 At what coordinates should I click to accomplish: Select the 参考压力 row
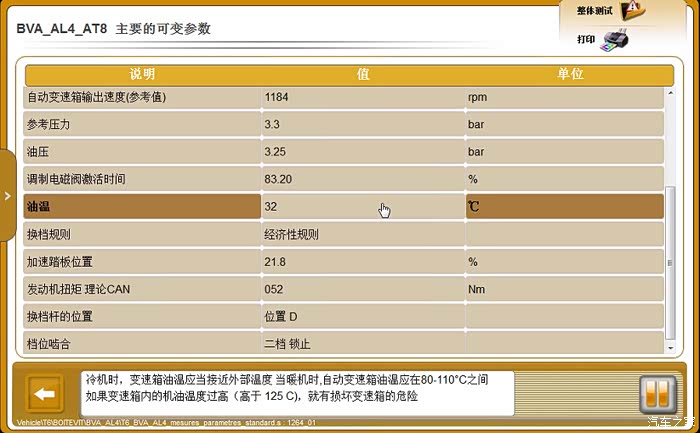pos(142,124)
